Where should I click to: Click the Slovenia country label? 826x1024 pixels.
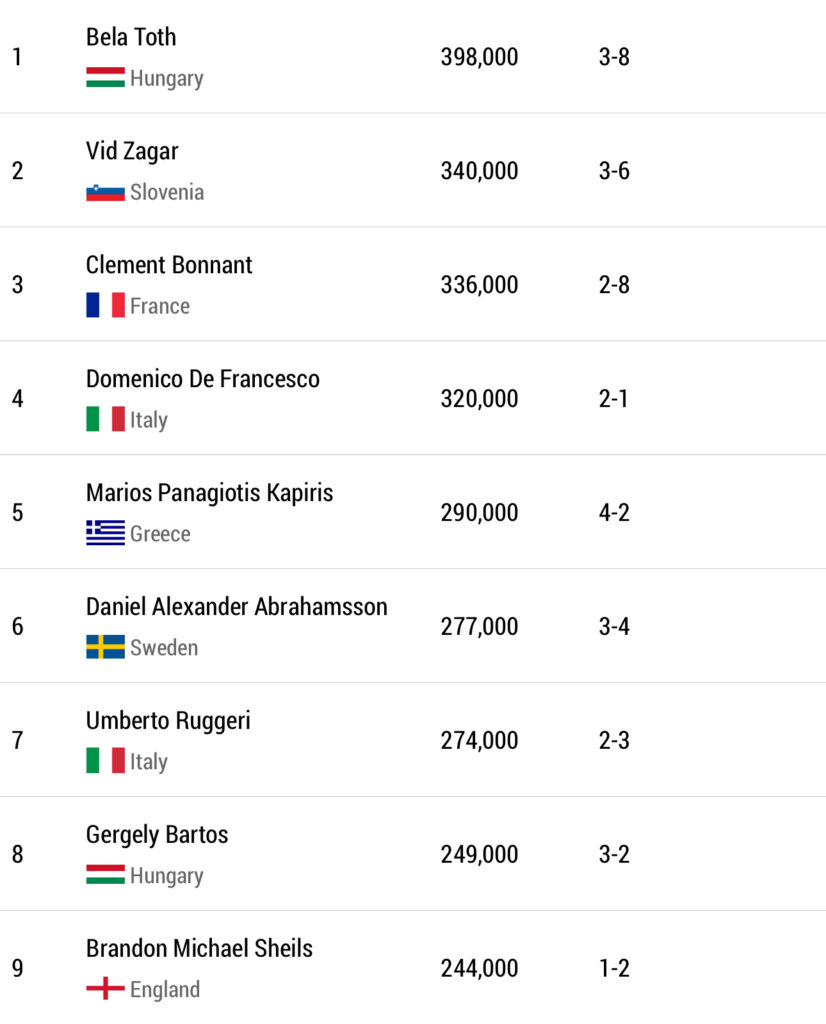point(167,192)
